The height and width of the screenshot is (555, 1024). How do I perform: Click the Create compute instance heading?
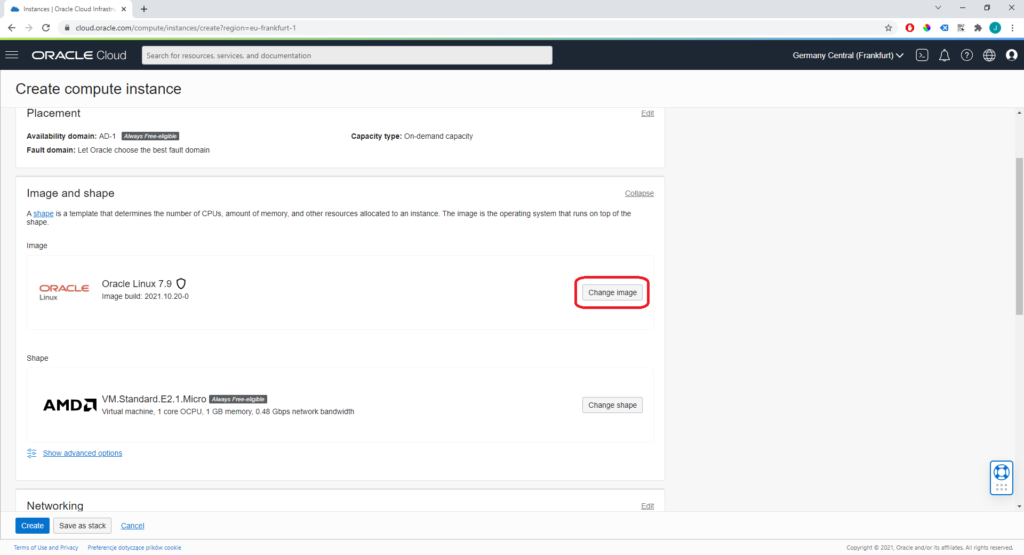click(x=99, y=89)
